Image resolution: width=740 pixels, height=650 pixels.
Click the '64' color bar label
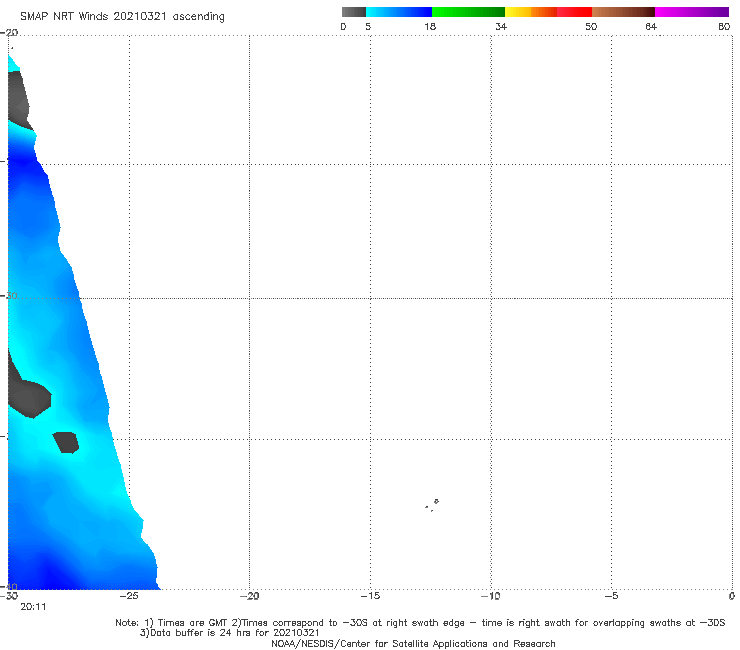click(651, 26)
